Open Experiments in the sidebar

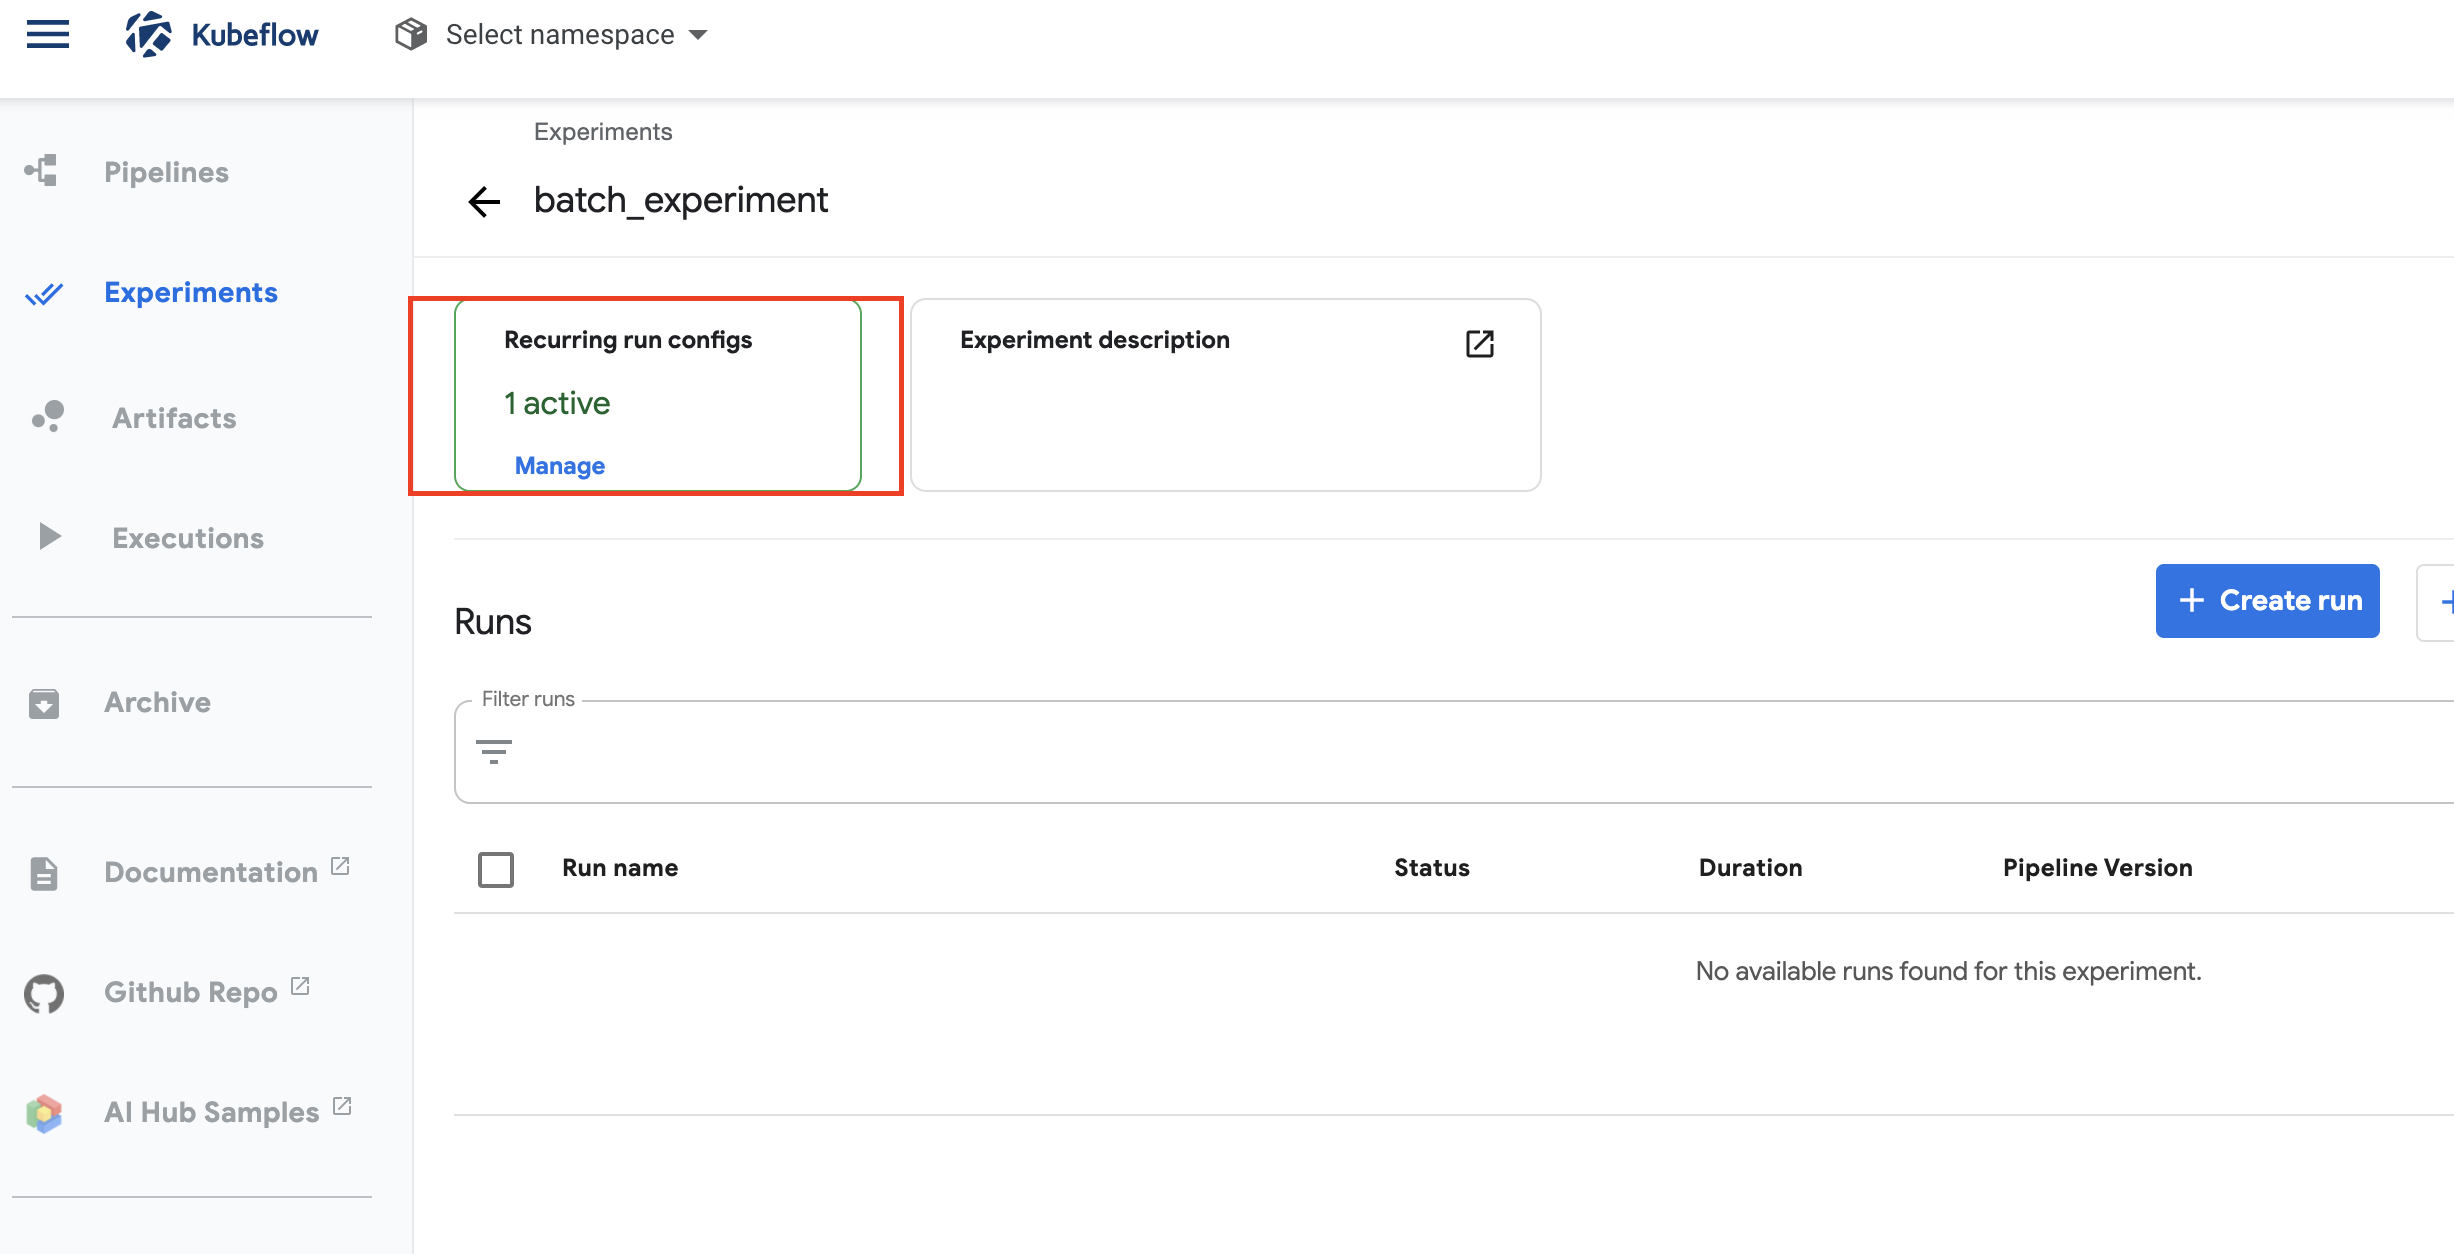pyautogui.click(x=190, y=293)
